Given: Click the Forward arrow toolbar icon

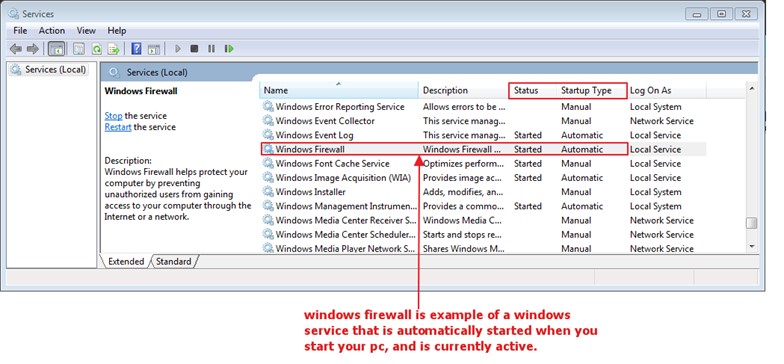Looking at the screenshot, I should [x=32, y=48].
